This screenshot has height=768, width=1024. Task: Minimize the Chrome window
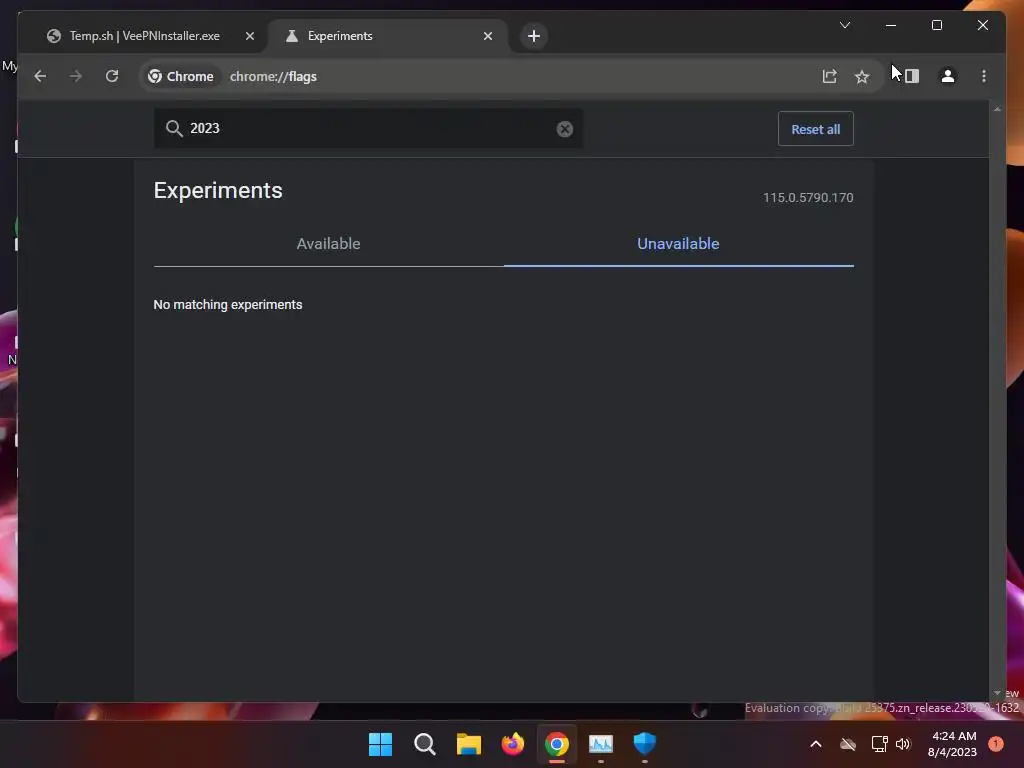(x=891, y=25)
